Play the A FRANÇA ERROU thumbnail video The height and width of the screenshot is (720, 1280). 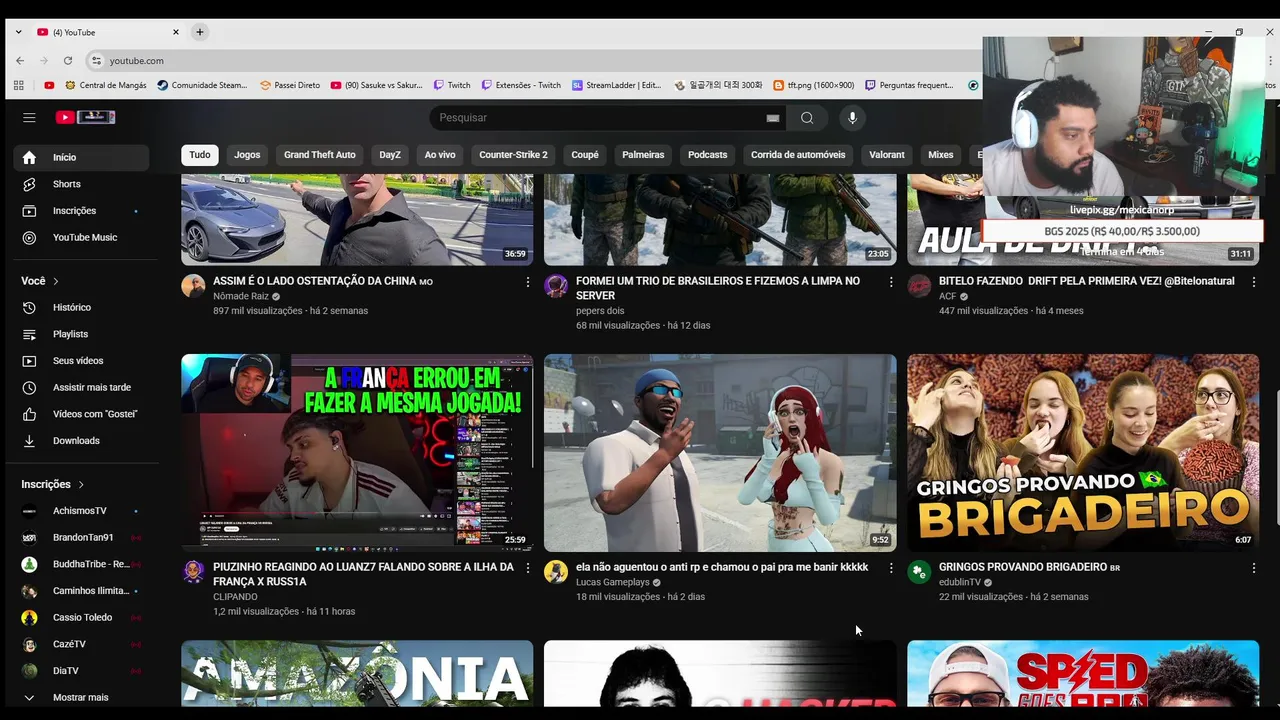tap(357, 452)
